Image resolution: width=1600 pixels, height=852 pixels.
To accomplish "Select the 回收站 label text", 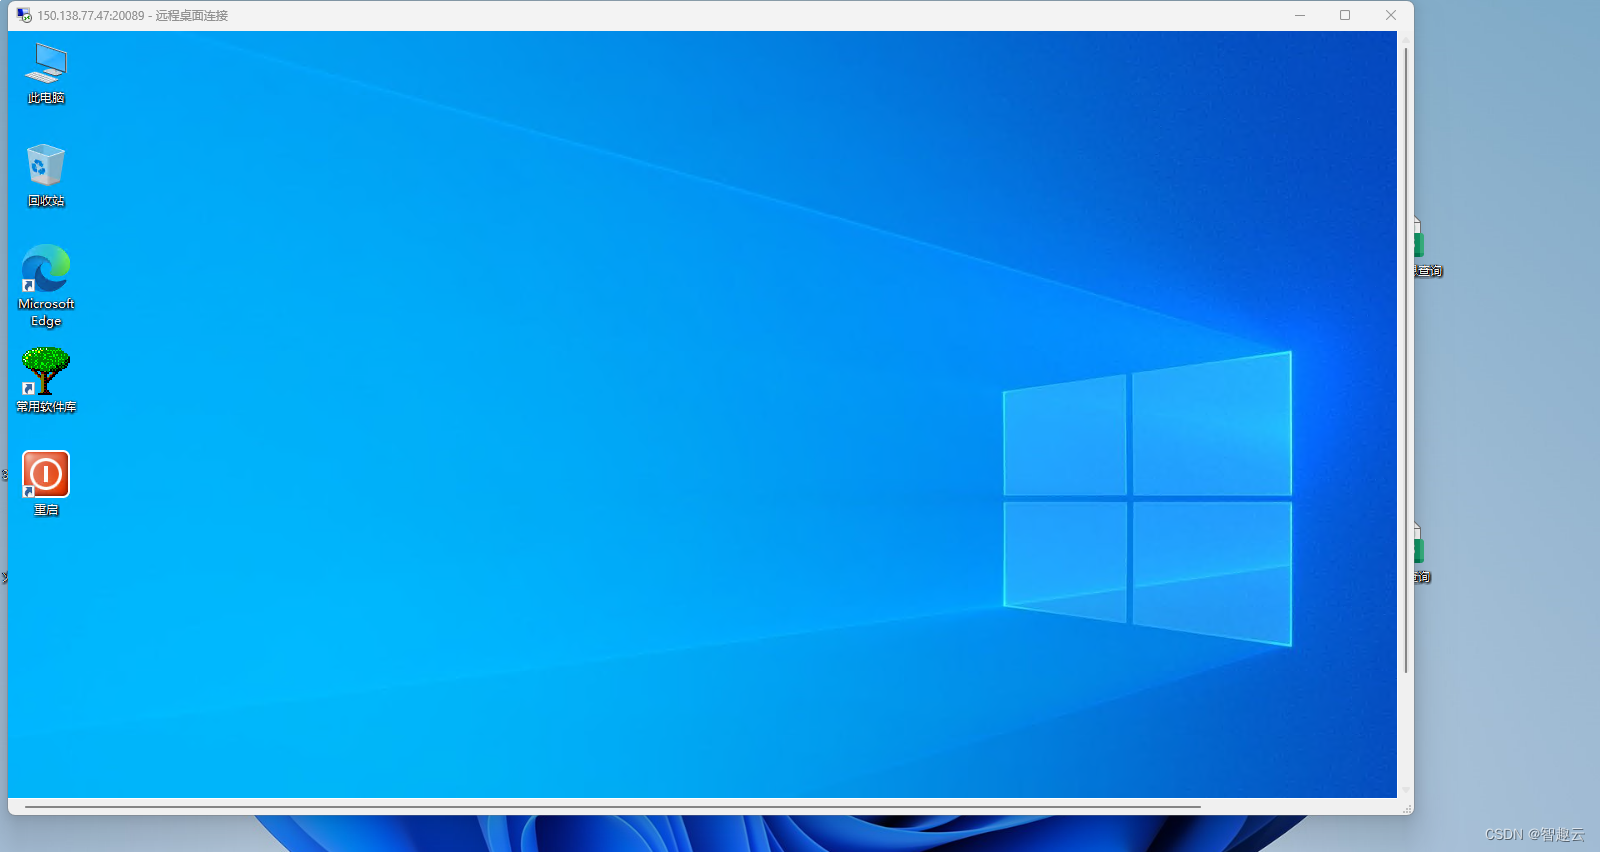I will click(x=46, y=201).
